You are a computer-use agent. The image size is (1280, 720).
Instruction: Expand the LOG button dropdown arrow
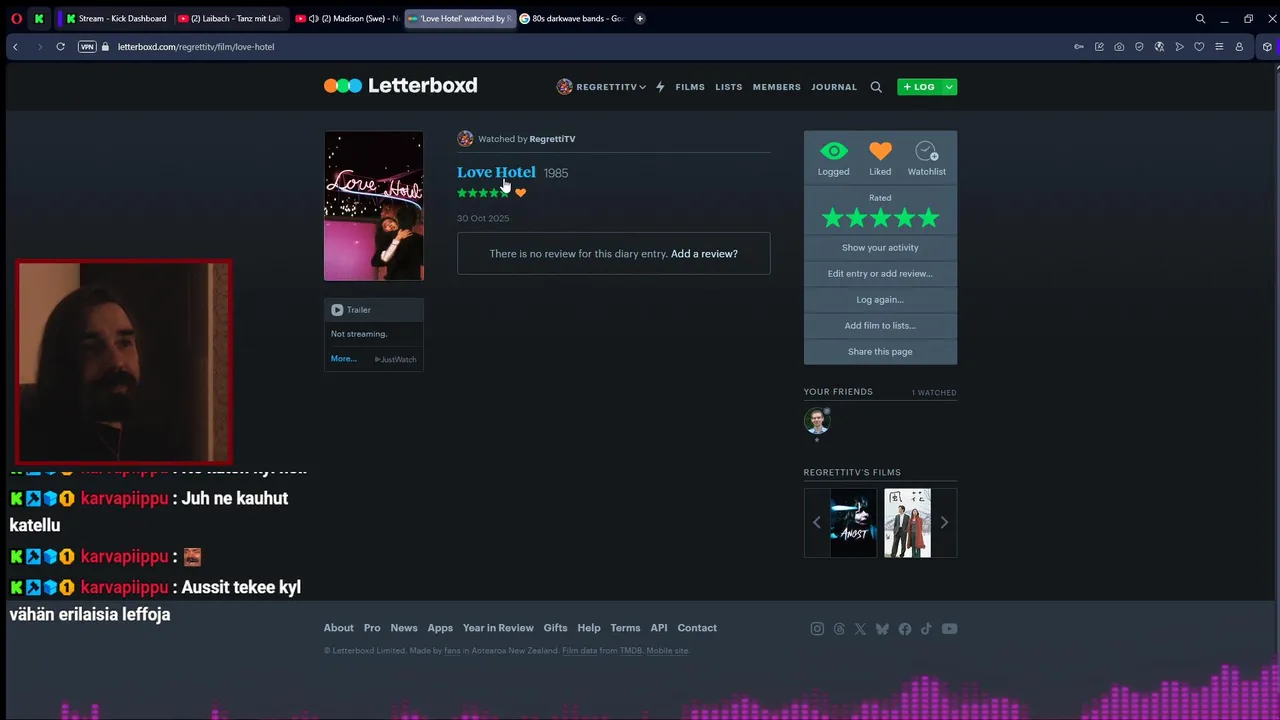point(949,87)
